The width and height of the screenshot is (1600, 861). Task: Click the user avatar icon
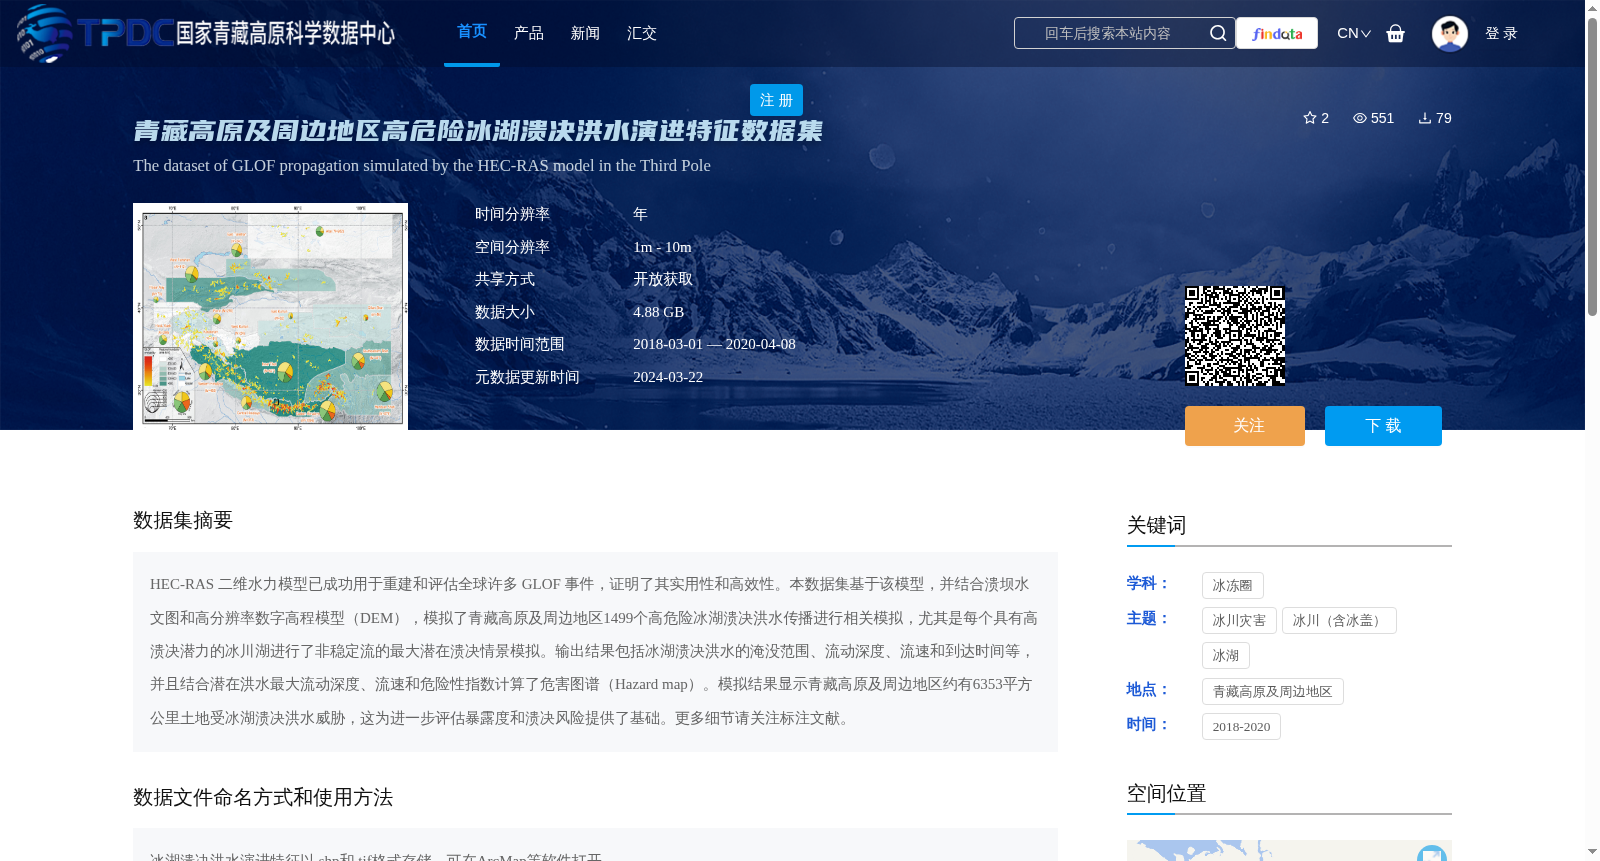tap(1450, 33)
